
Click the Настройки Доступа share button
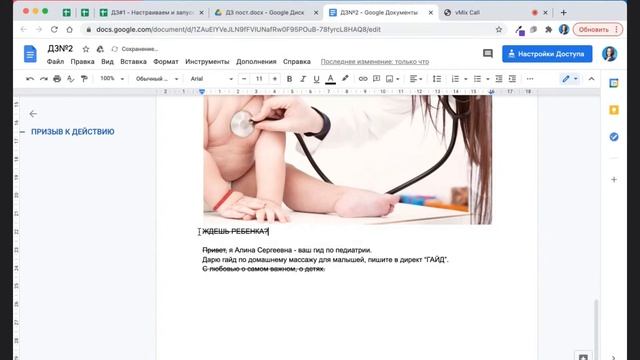547,54
